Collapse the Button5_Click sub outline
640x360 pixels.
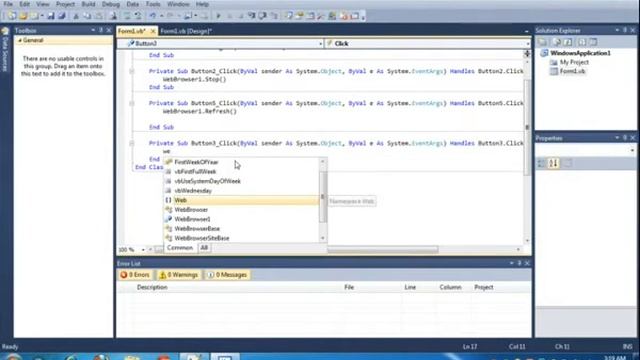click(131, 103)
